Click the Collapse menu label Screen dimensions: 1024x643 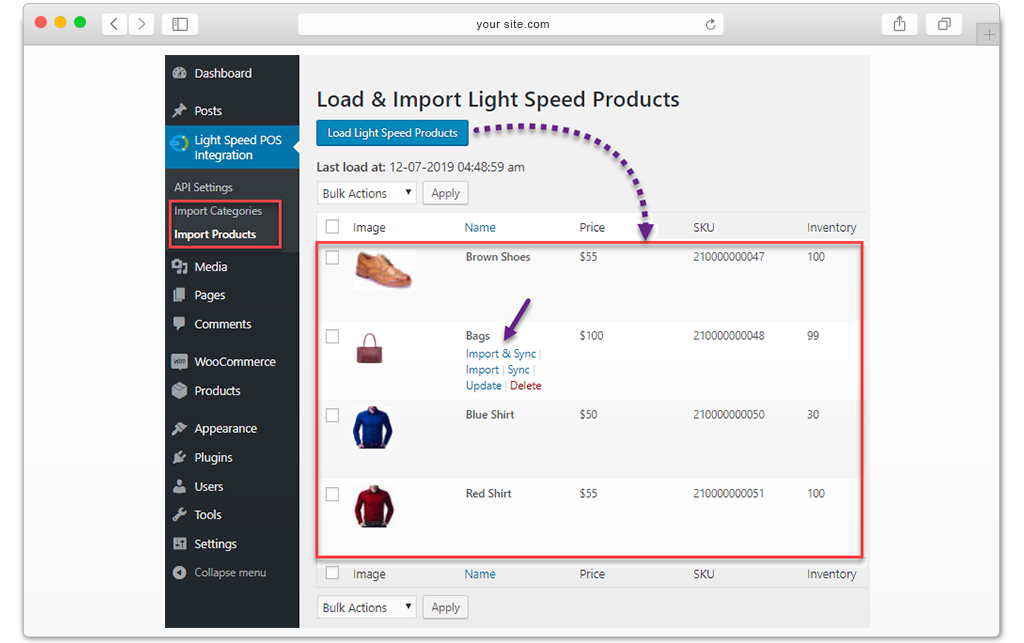[230, 572]
